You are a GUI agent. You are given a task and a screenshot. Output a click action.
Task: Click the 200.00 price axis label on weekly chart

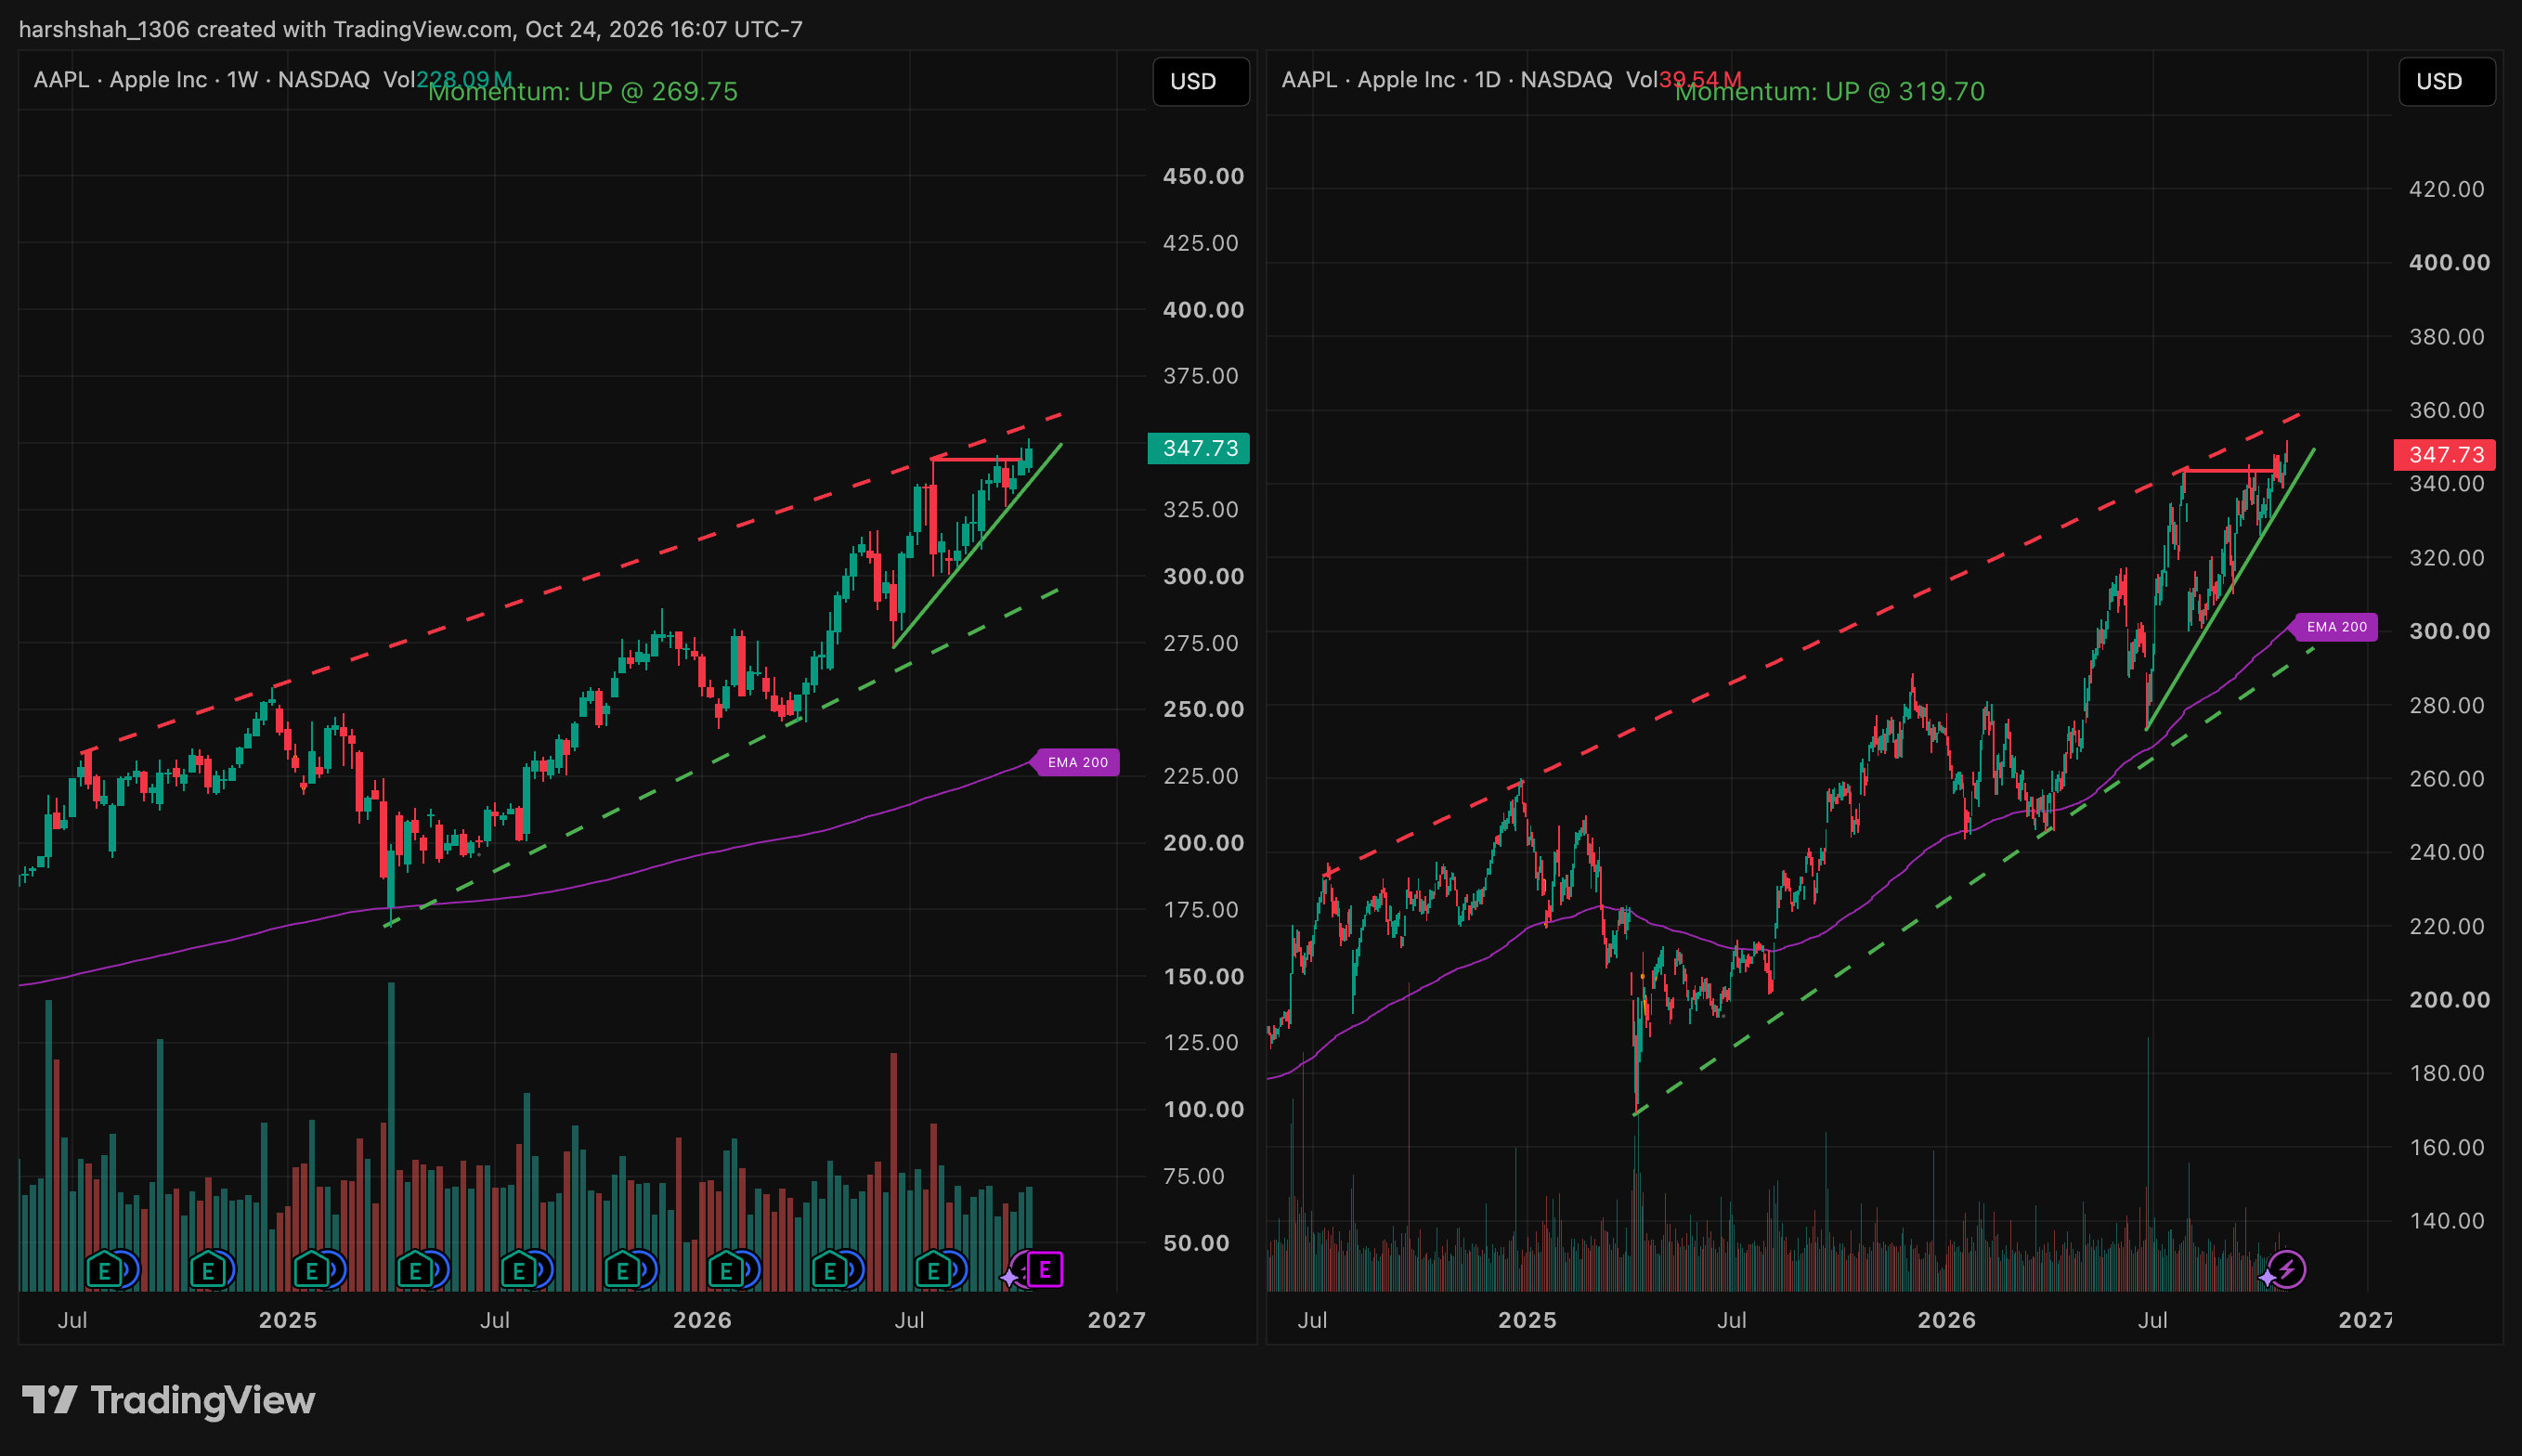point(1204,843)
